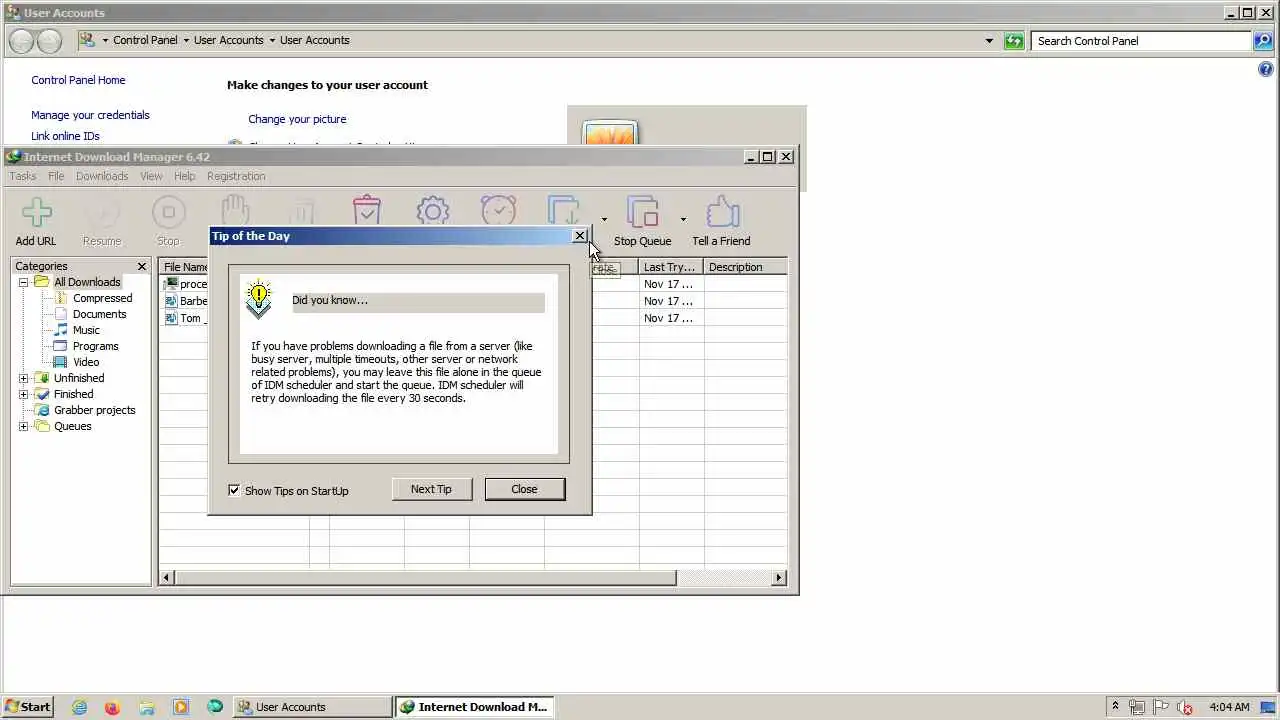The image size is (1280, 720).
Task: Open the Control Panel Home link
Action: click(78, 80)
